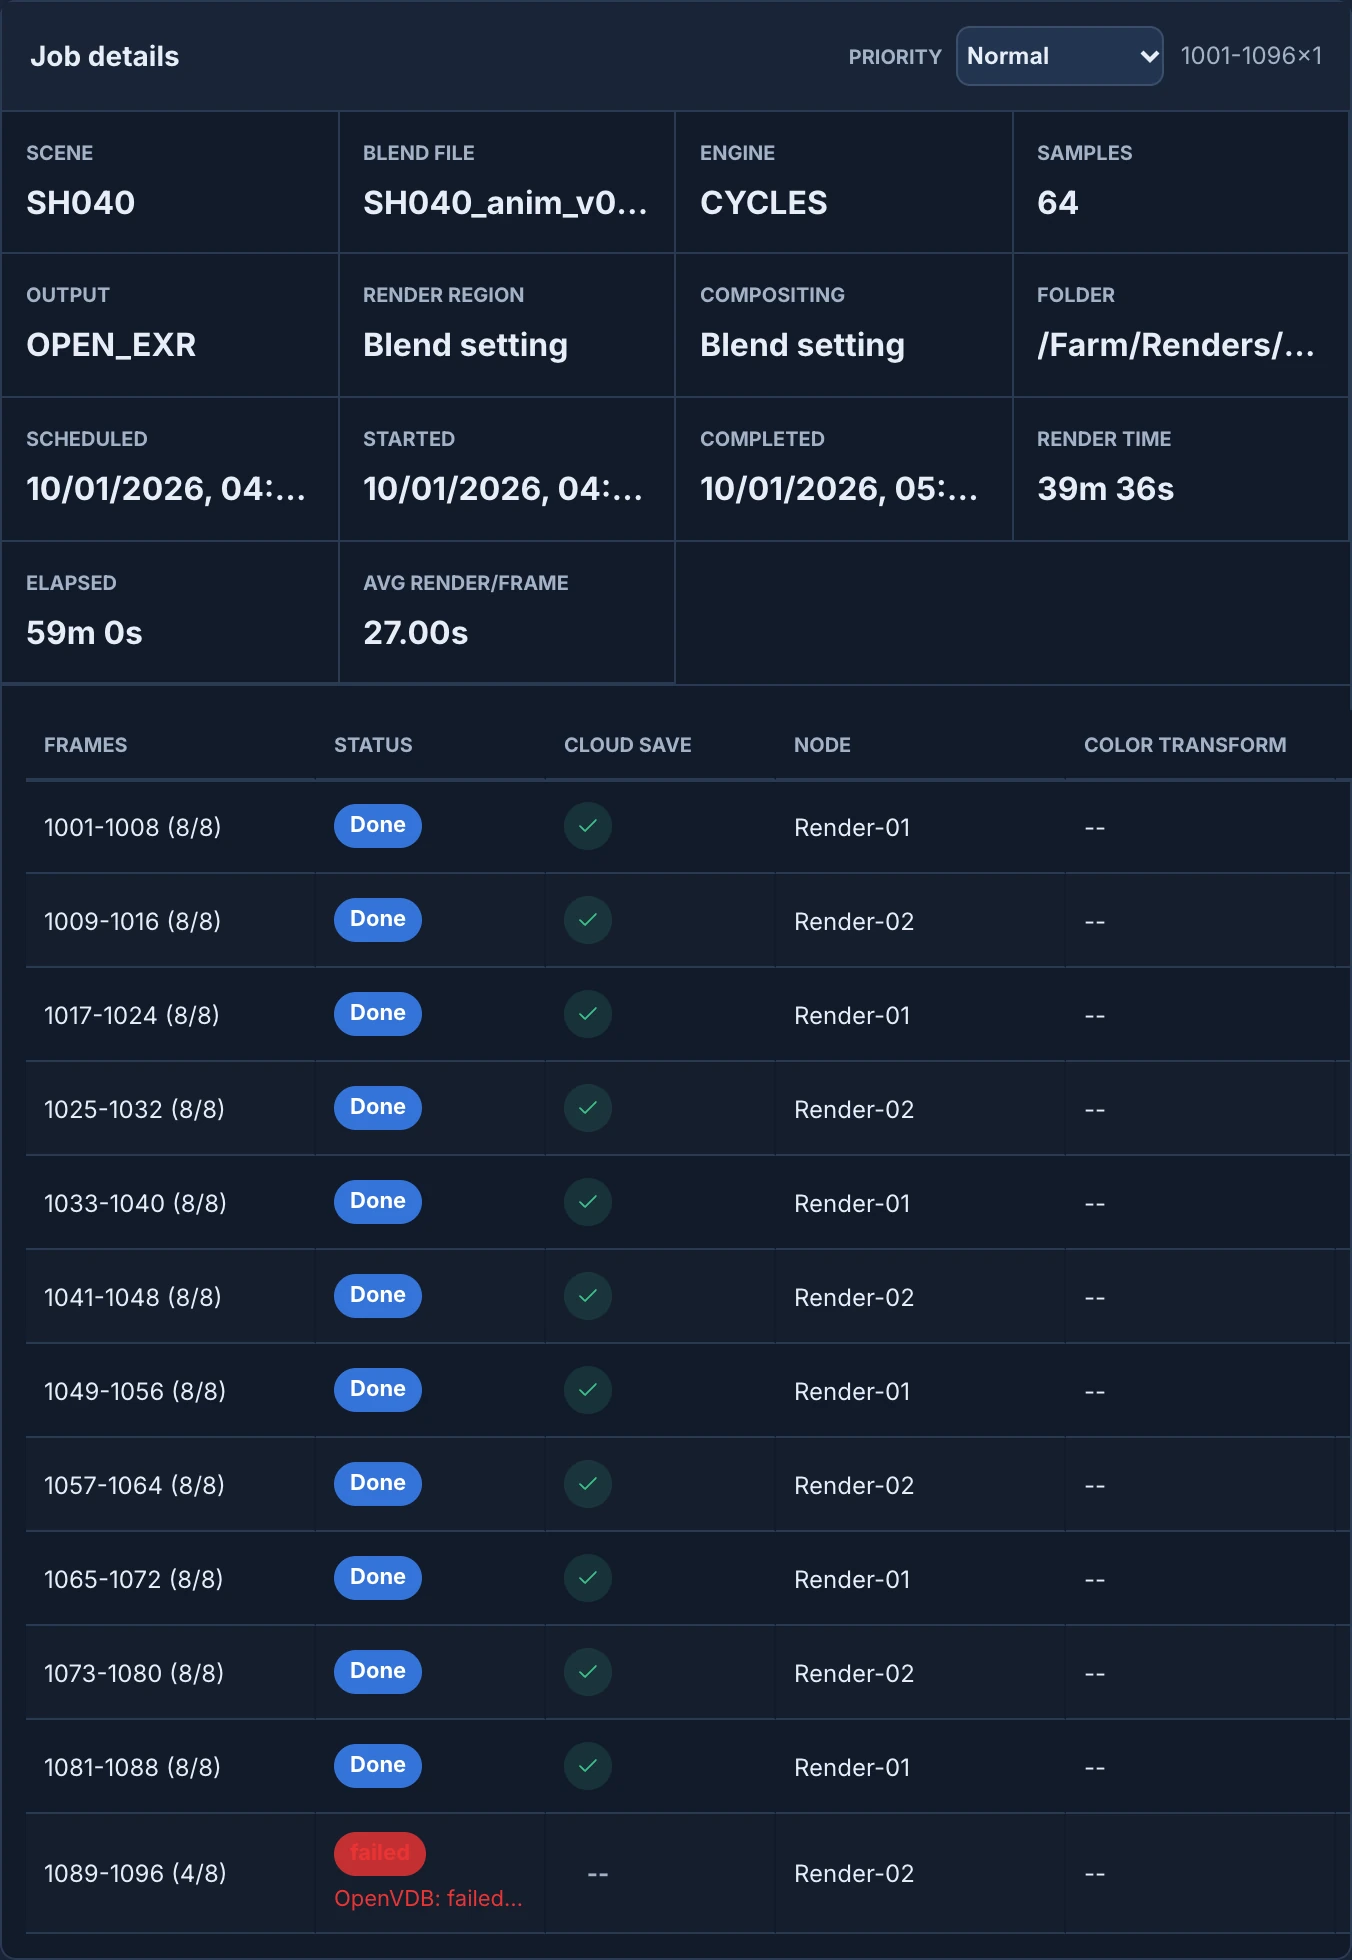Click the completed date 10/01/2026, 05:...
This screenshot has width=1352, height=1960.
click(x=839, y=489)
